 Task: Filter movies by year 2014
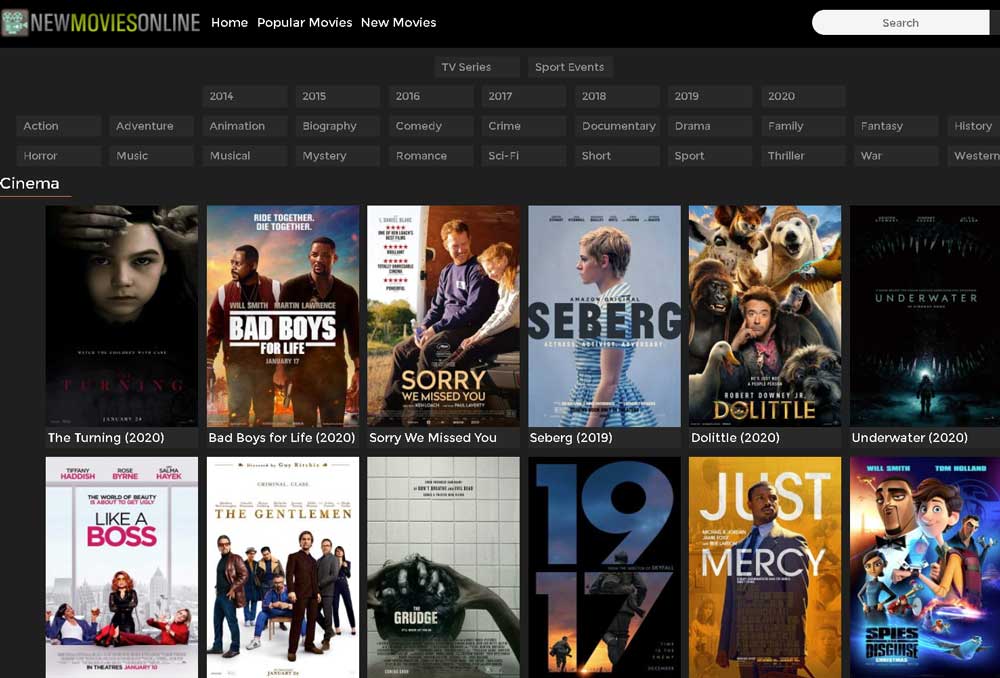245,96
